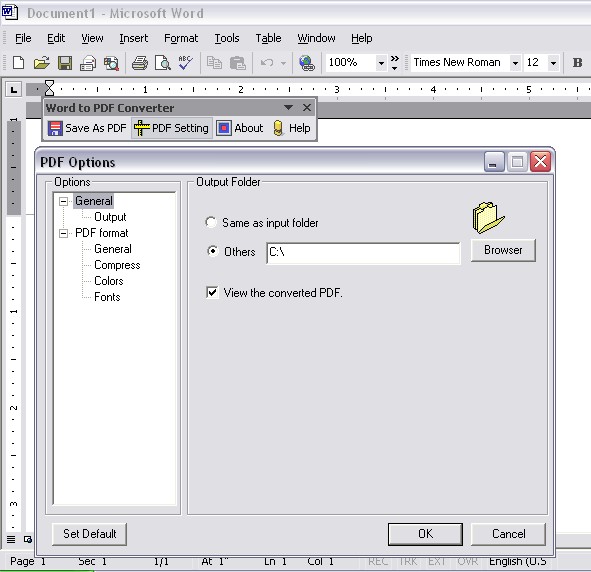
Task: Open the Undo history dropdown arrow
Action: [283, 63]
